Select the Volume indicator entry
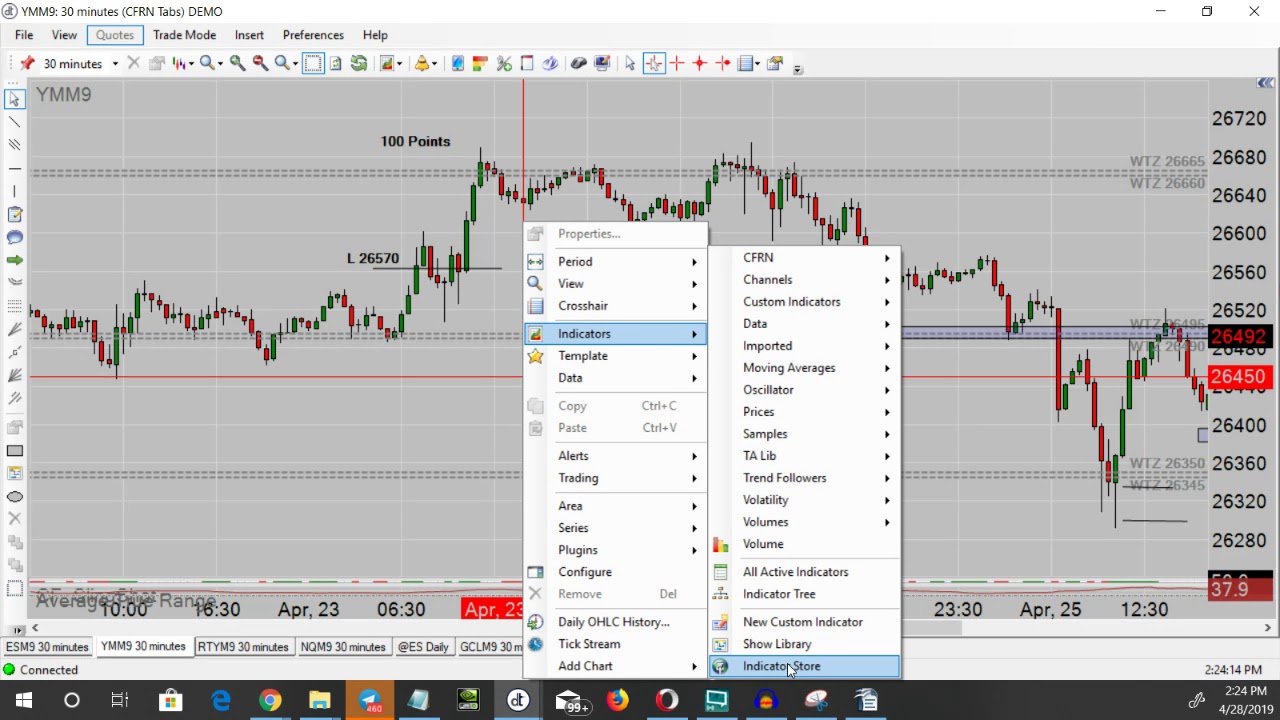Screen dimensions: 1280x720 804,544
